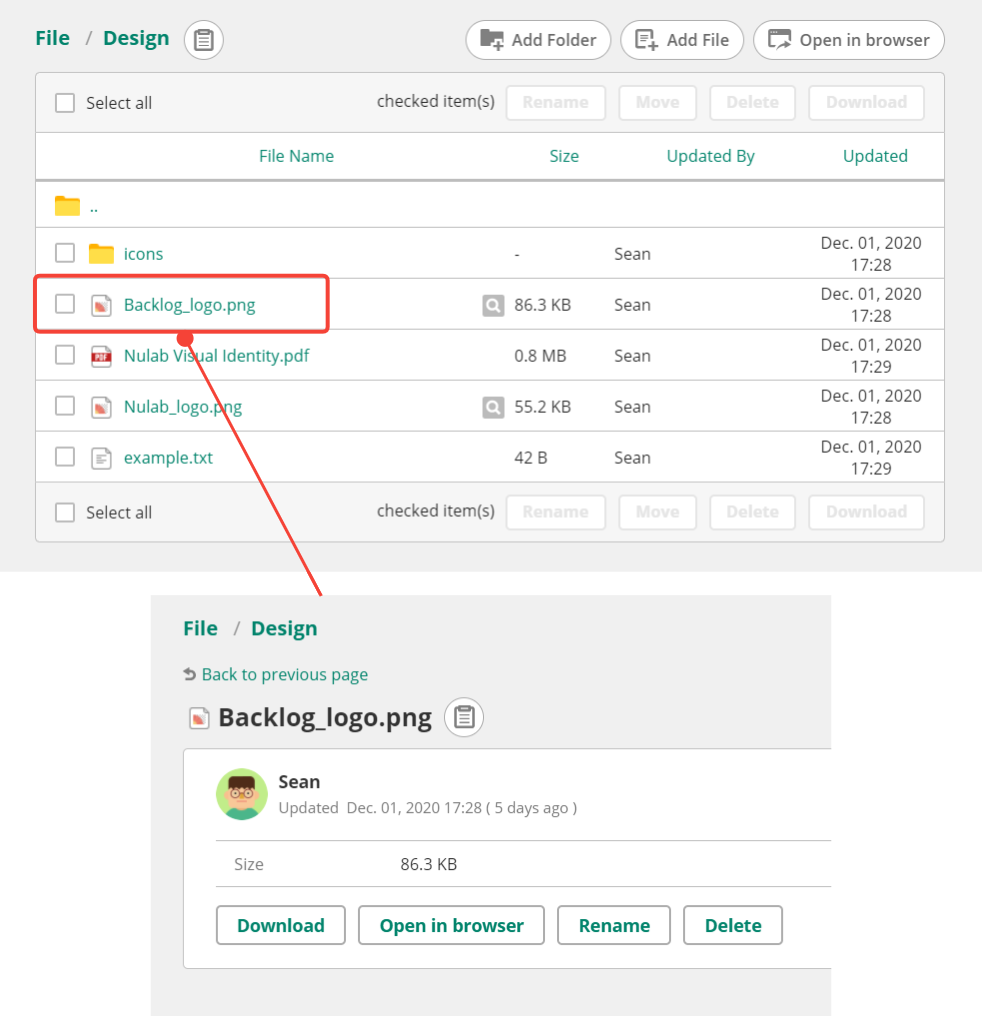Viewport: 983px width, 1017px height.
Task: Click the 42 B size value
Action: tap(530, 458)
